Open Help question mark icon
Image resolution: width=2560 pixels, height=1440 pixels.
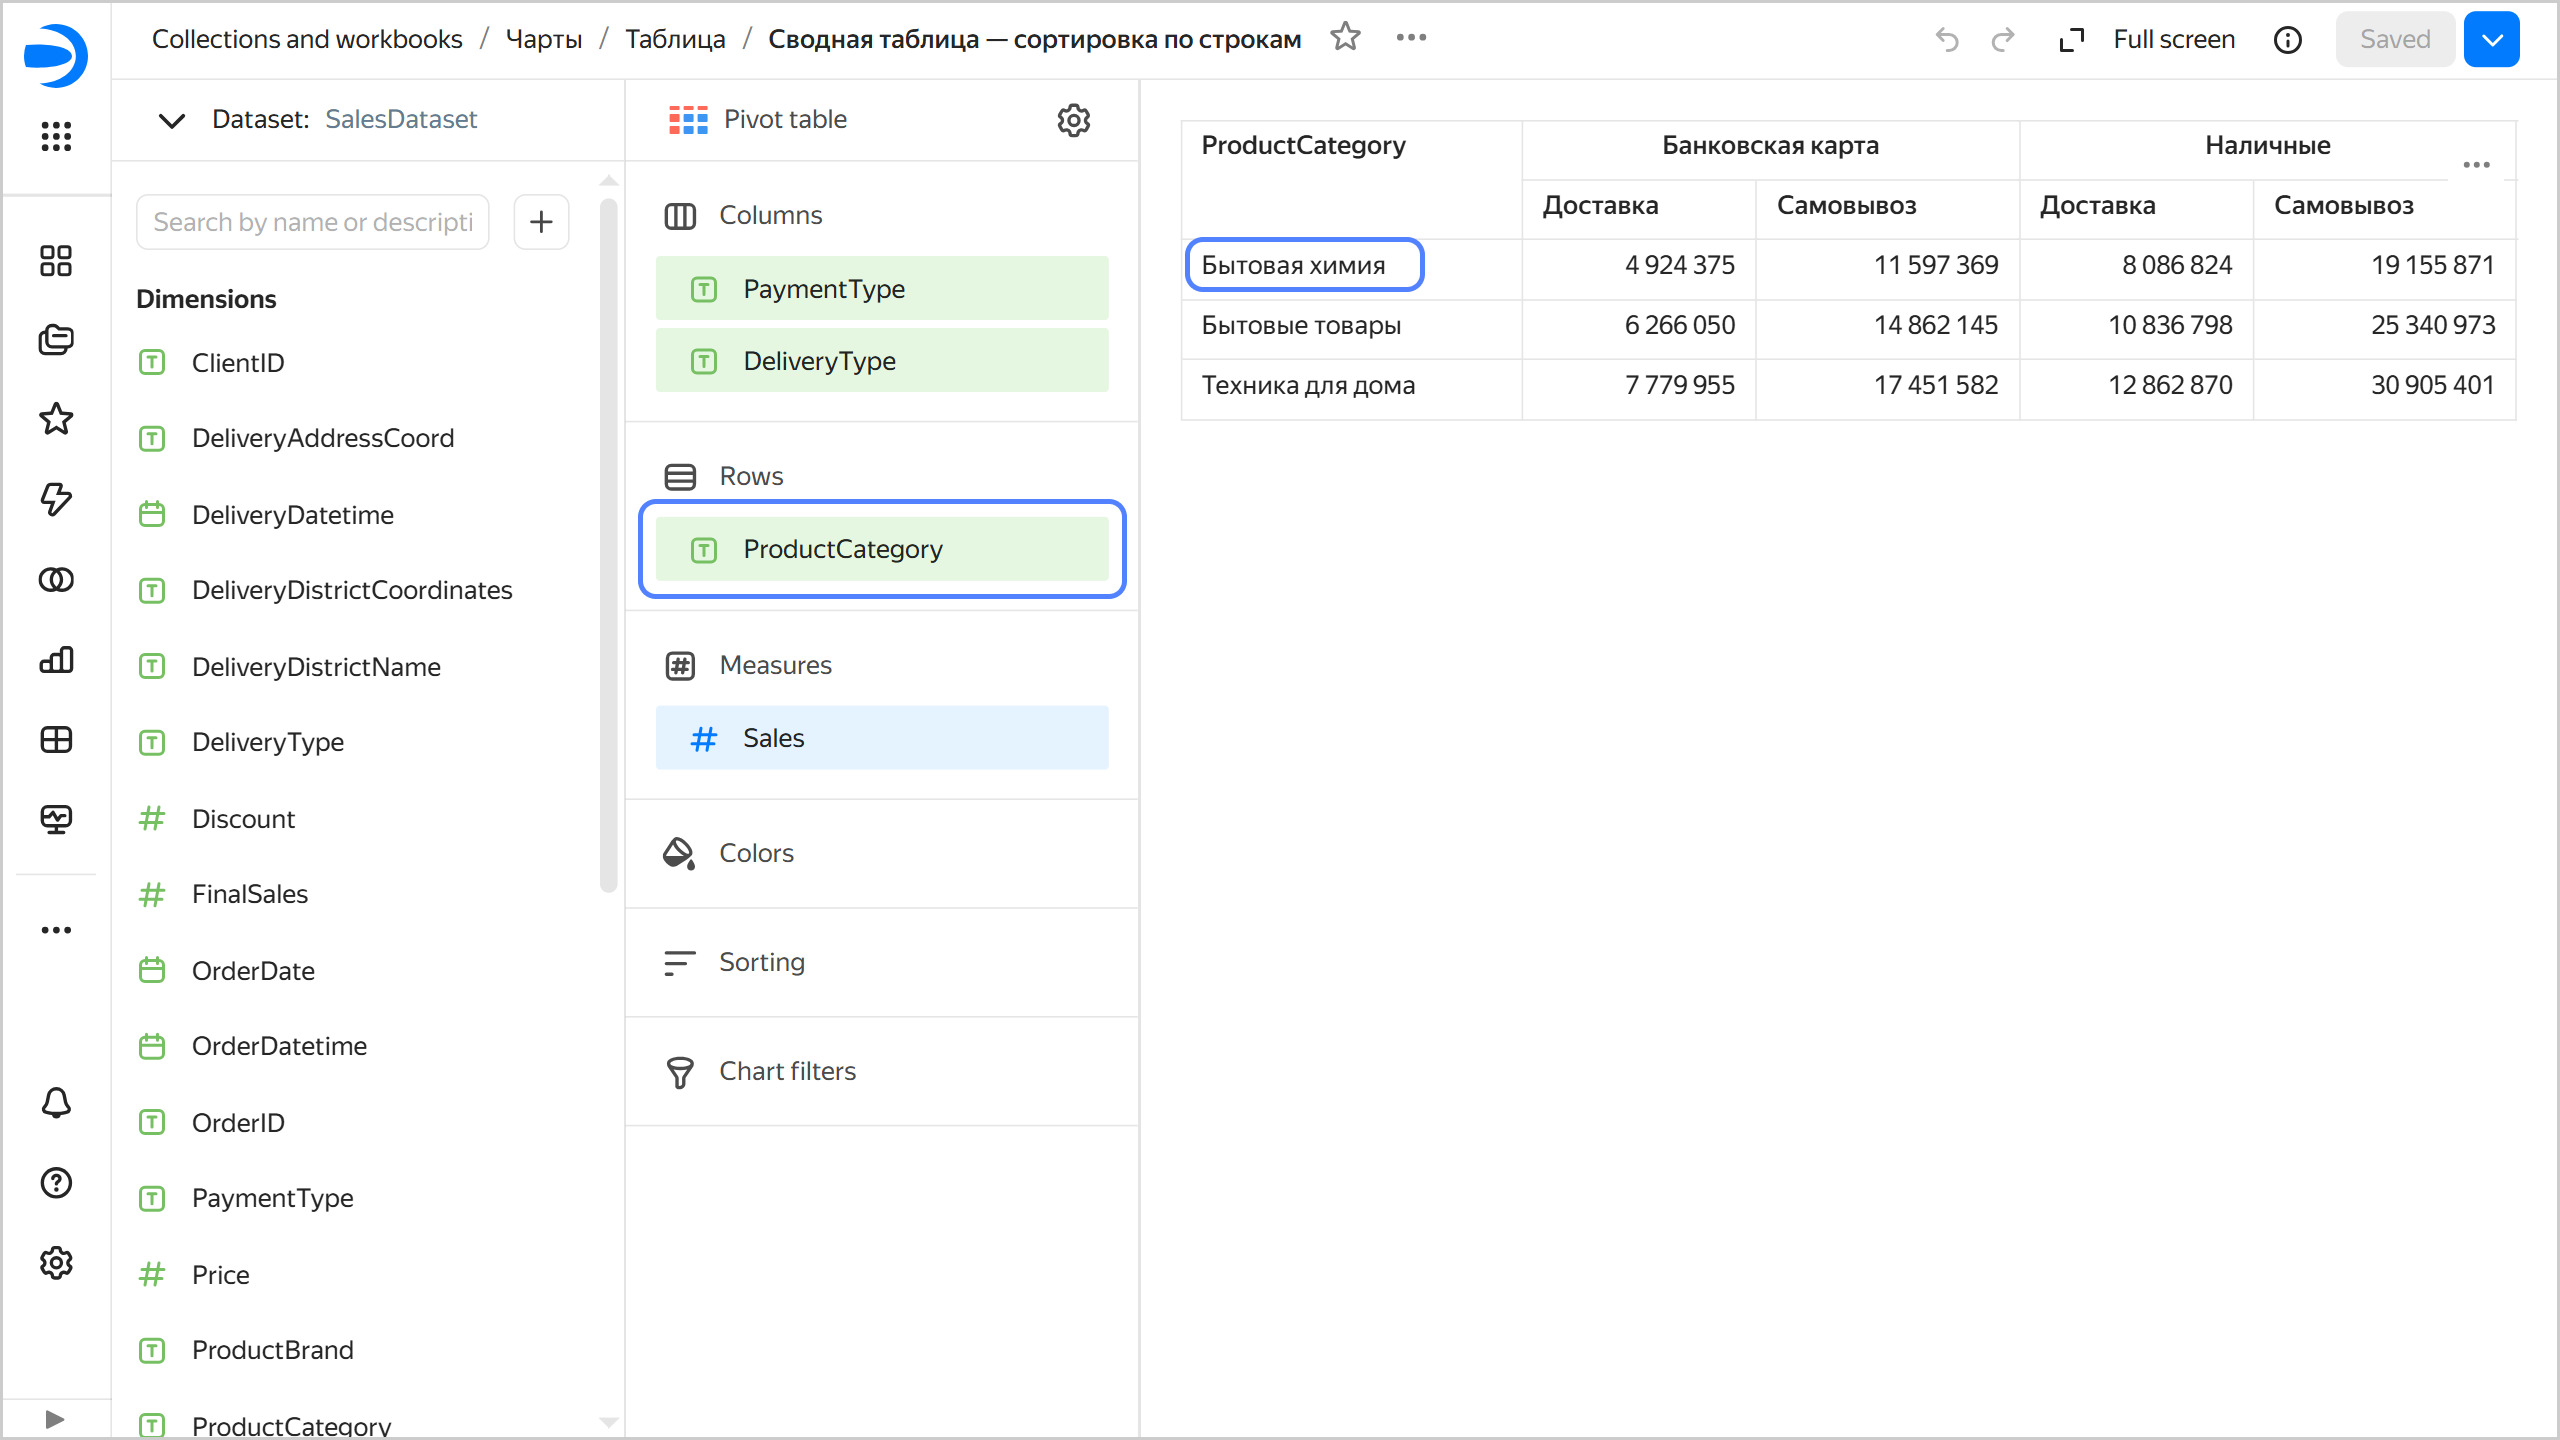56,1183
